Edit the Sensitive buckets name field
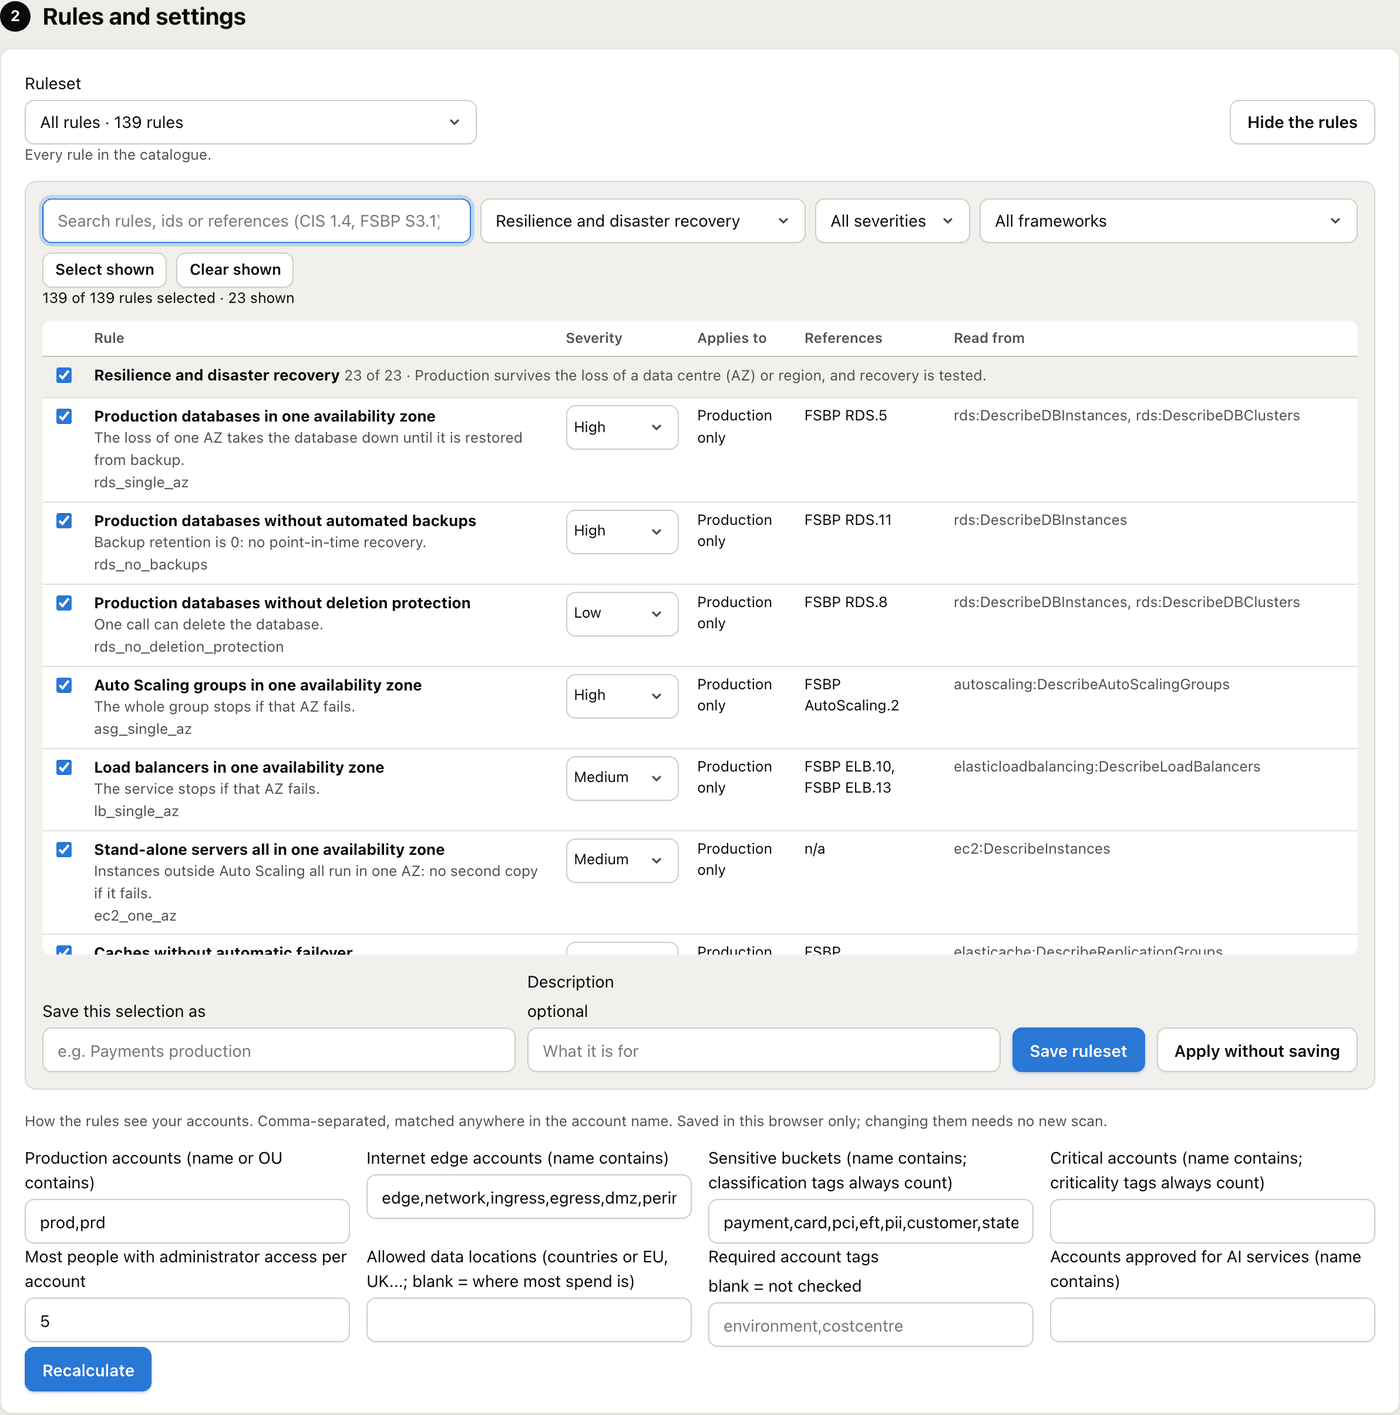 (x=871, y=1222)
